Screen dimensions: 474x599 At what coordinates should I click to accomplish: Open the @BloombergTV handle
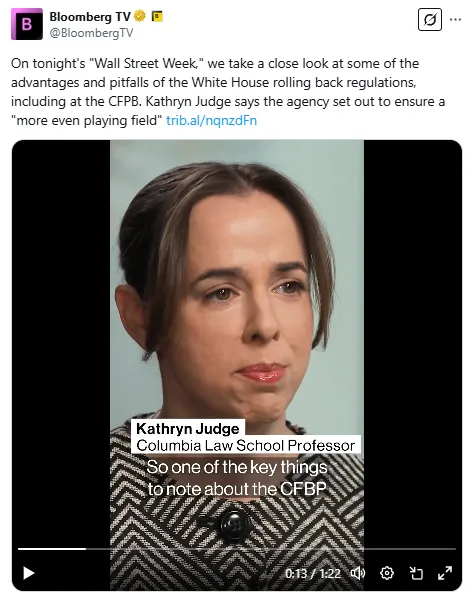click(91, 33)
